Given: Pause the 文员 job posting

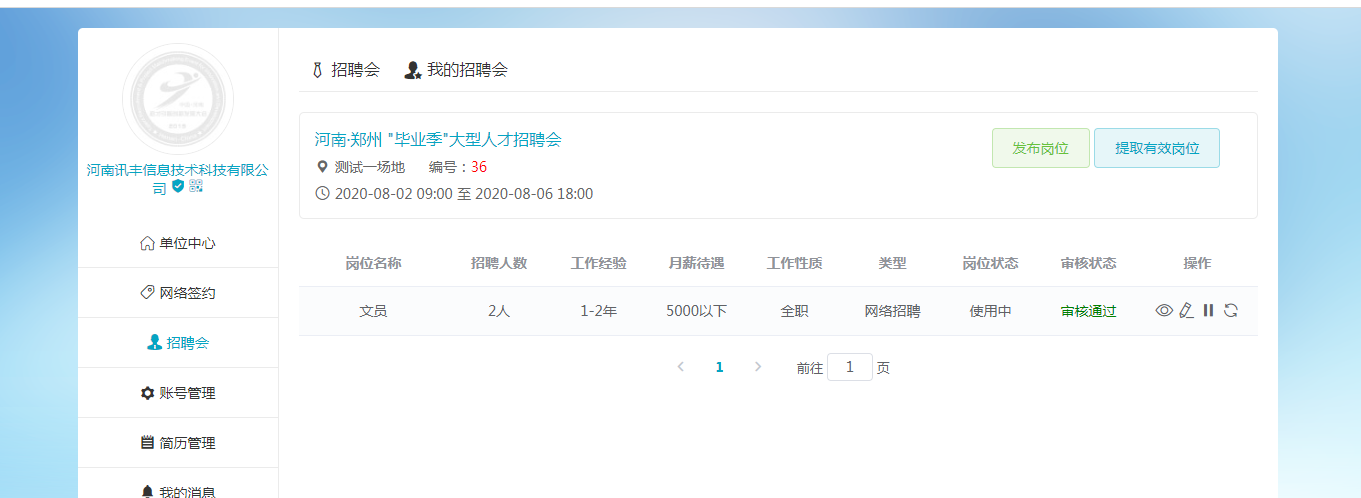Looking at the screenshot, I should click(1208, 311).
